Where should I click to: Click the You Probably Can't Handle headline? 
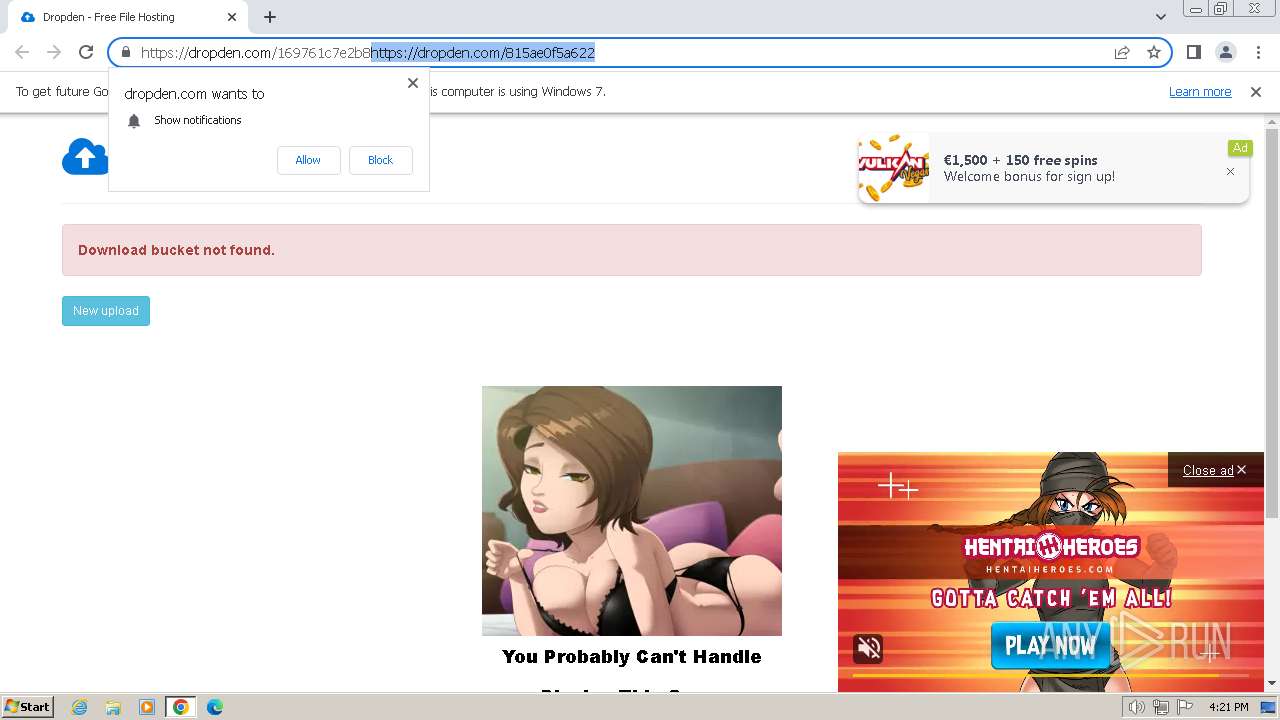(x=632, y=657)
